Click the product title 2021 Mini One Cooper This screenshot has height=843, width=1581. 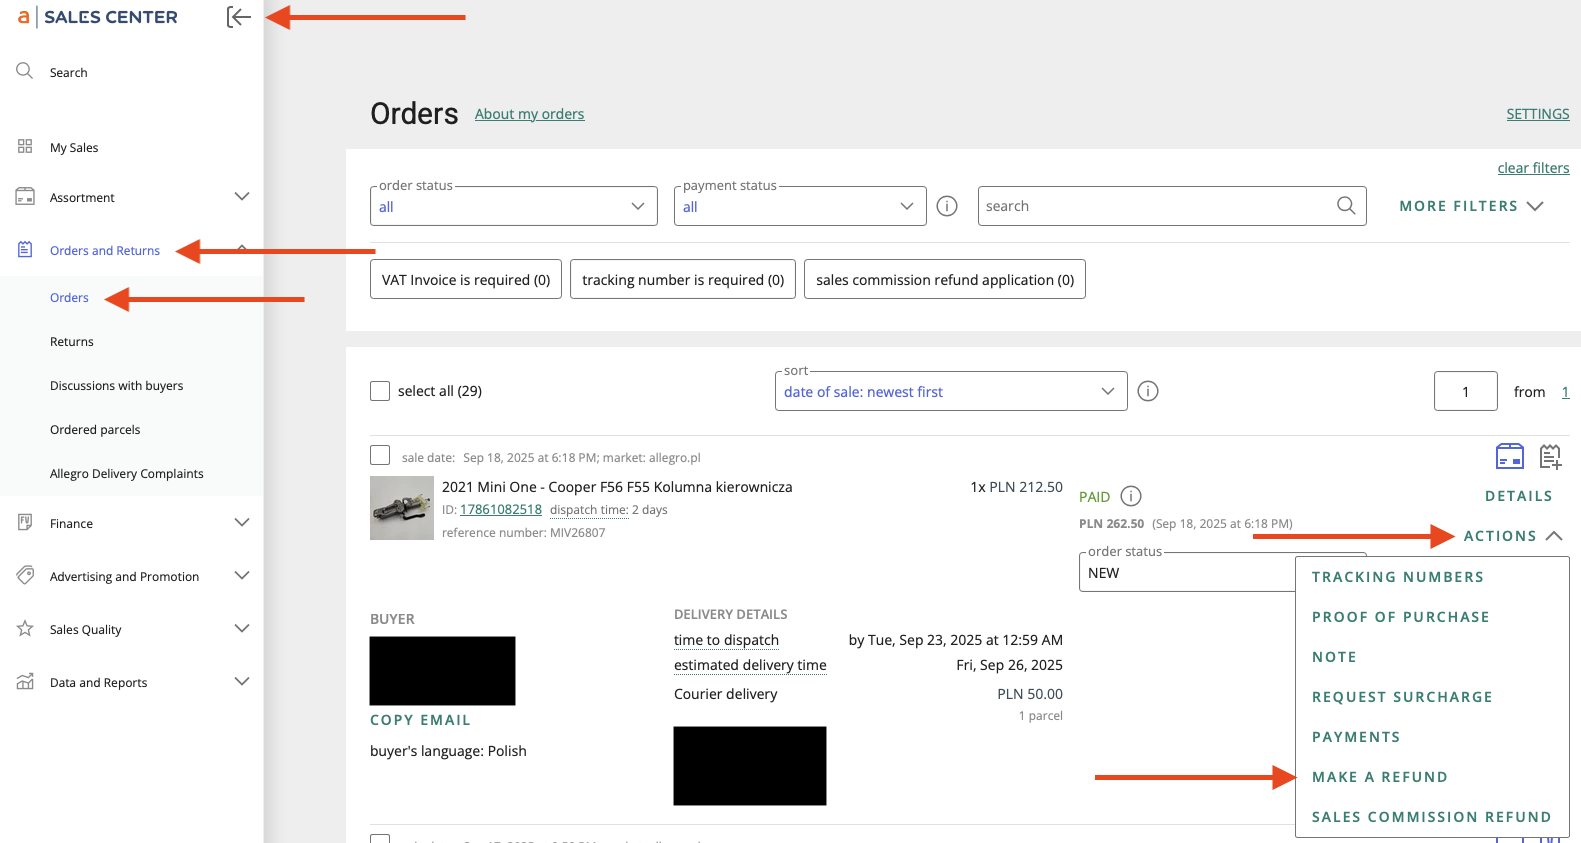click(x=617, y=487)
